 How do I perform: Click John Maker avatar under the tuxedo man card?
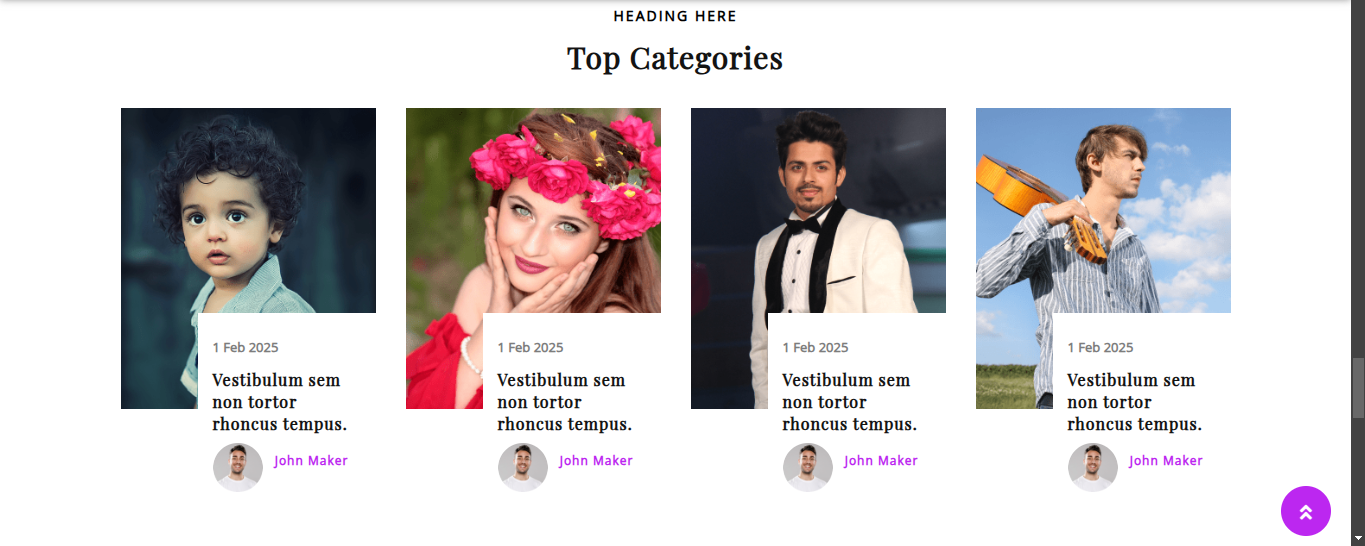click(808, 467)
